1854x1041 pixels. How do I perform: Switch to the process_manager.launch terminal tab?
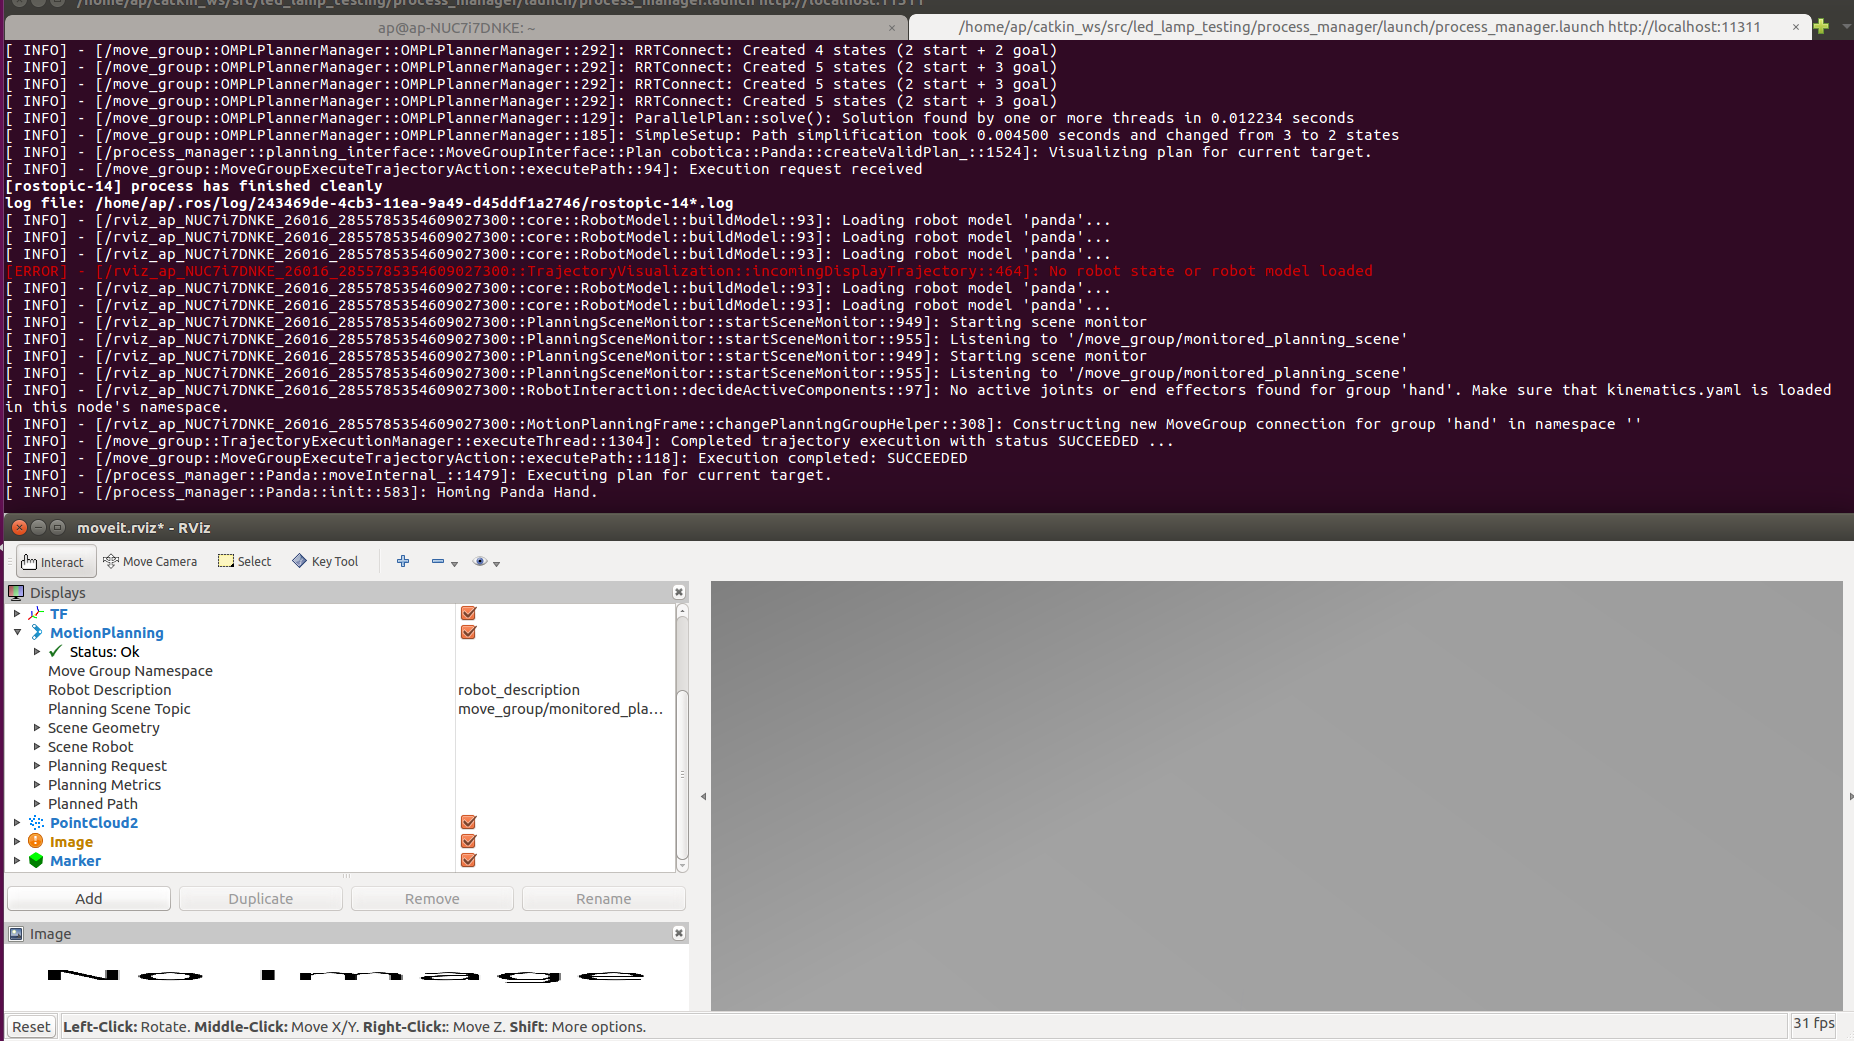[1359, 27]
